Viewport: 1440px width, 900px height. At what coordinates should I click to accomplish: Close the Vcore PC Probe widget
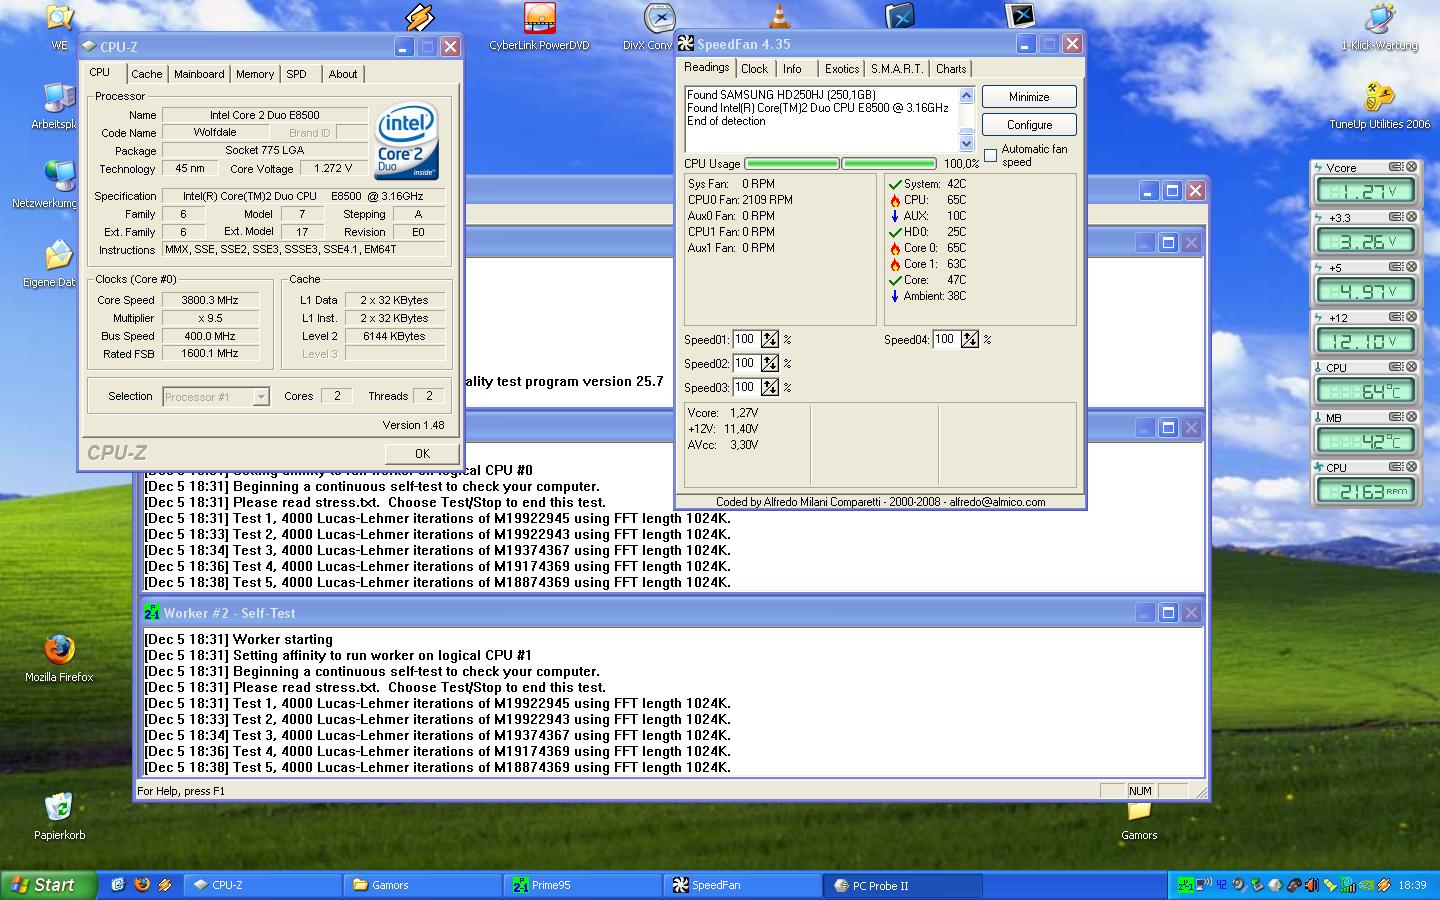(1411, 167)
